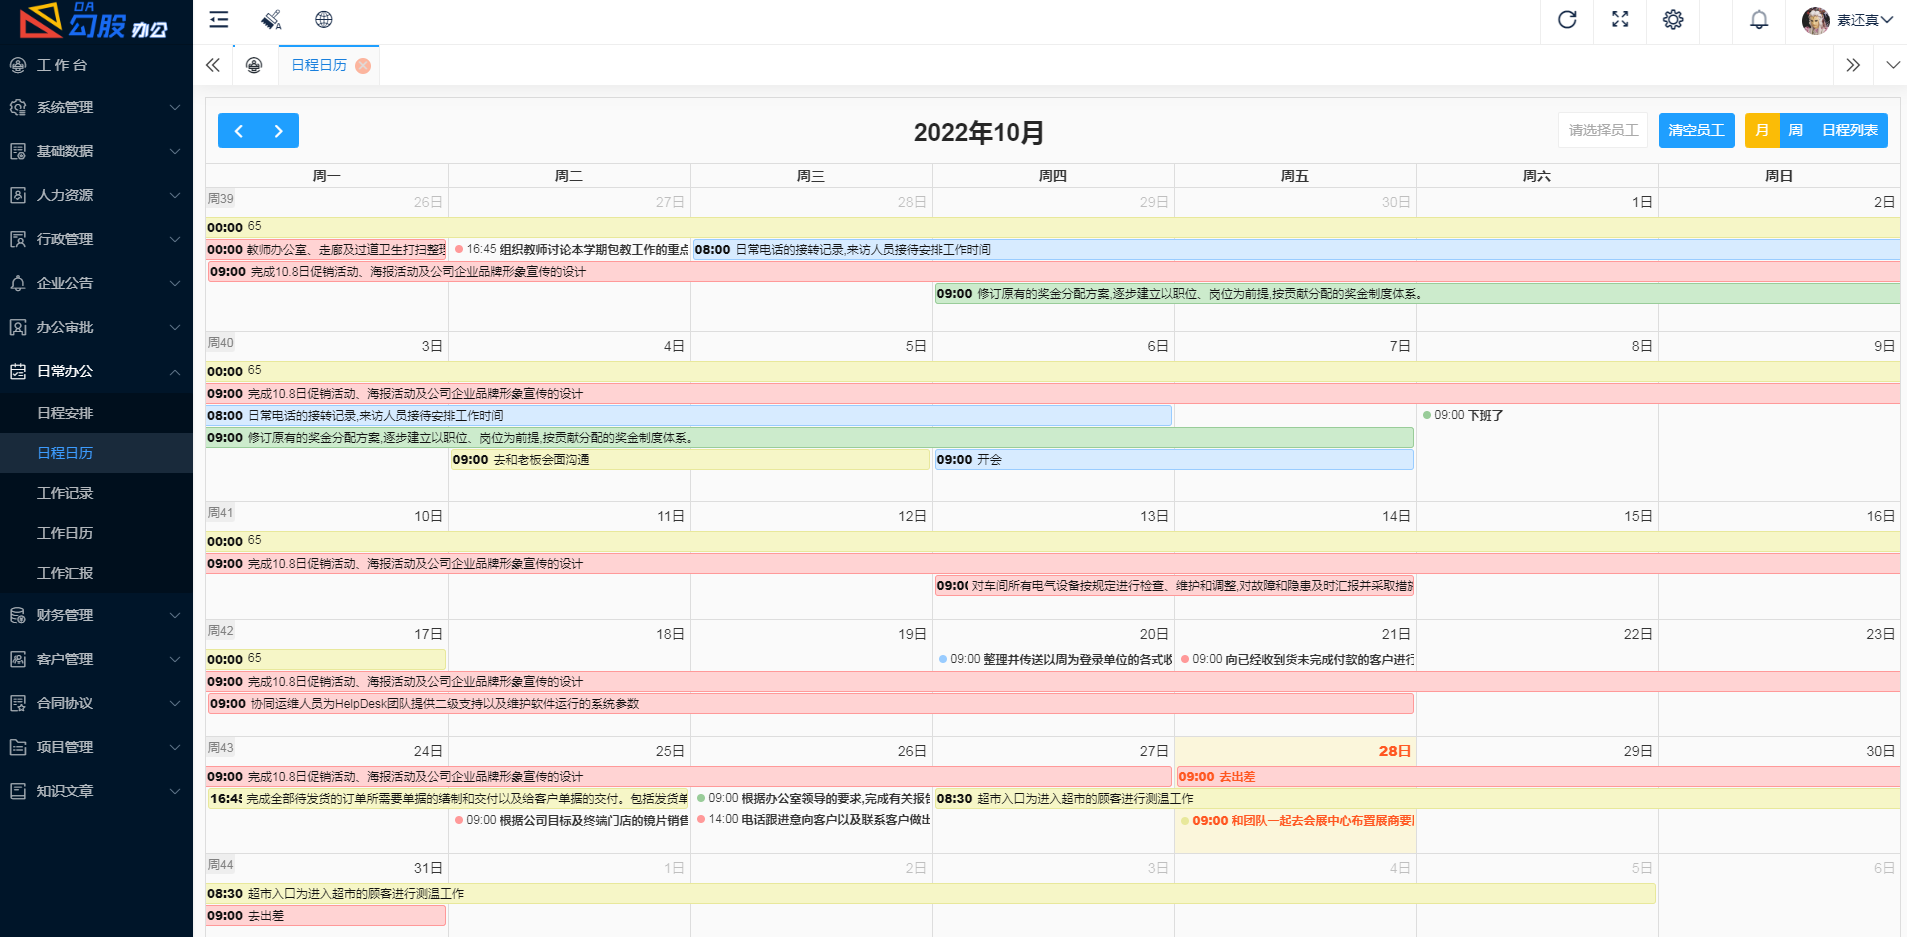Viewport: 1907px width, 937px height.
Task: Switch to 周 week view
Action: point(1796,130)
